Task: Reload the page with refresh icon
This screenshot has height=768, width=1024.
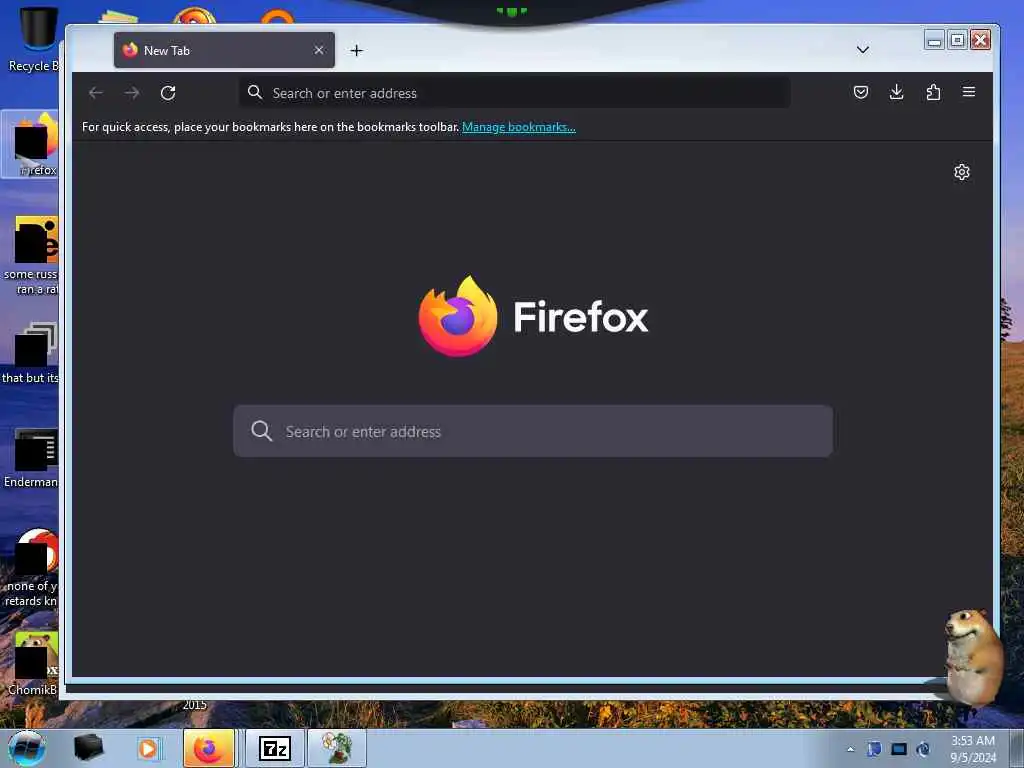Action: tap(168, 93)
